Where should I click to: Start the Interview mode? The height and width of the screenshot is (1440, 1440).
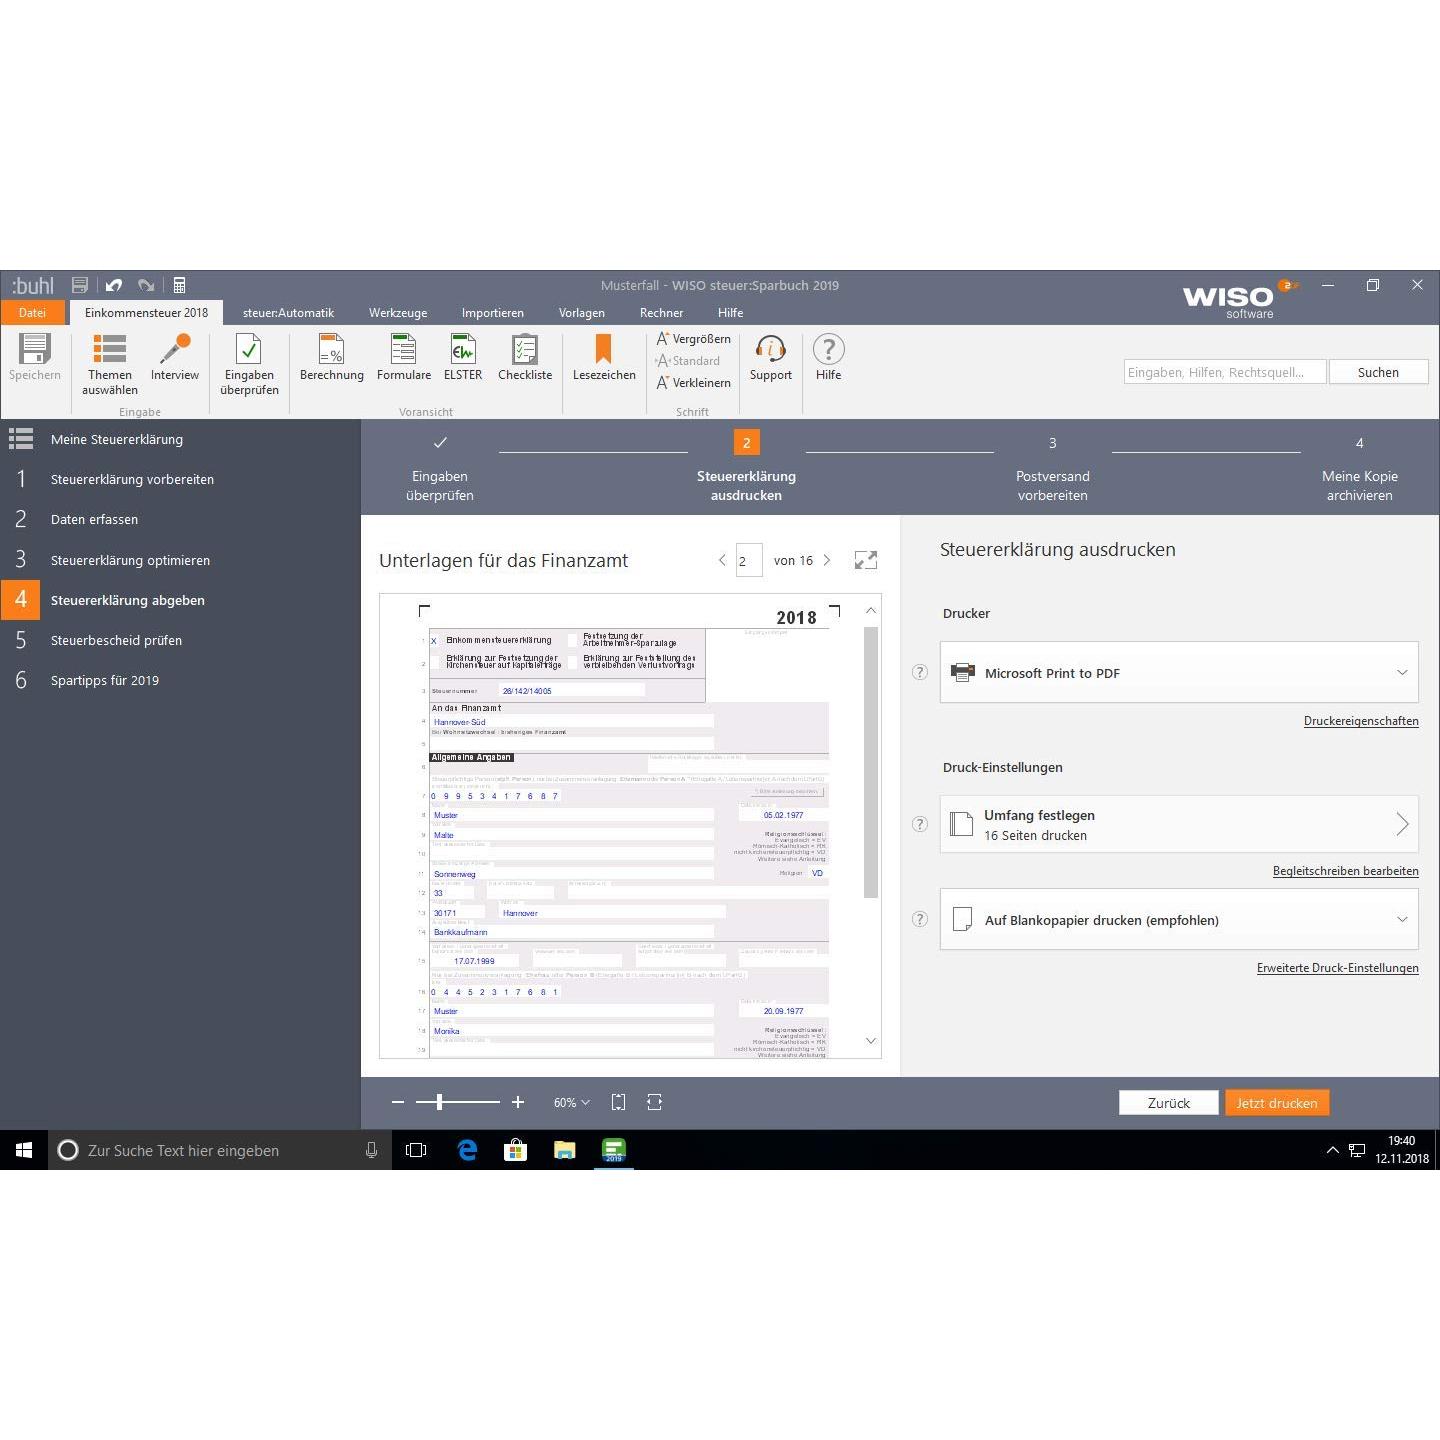point(175,358)
